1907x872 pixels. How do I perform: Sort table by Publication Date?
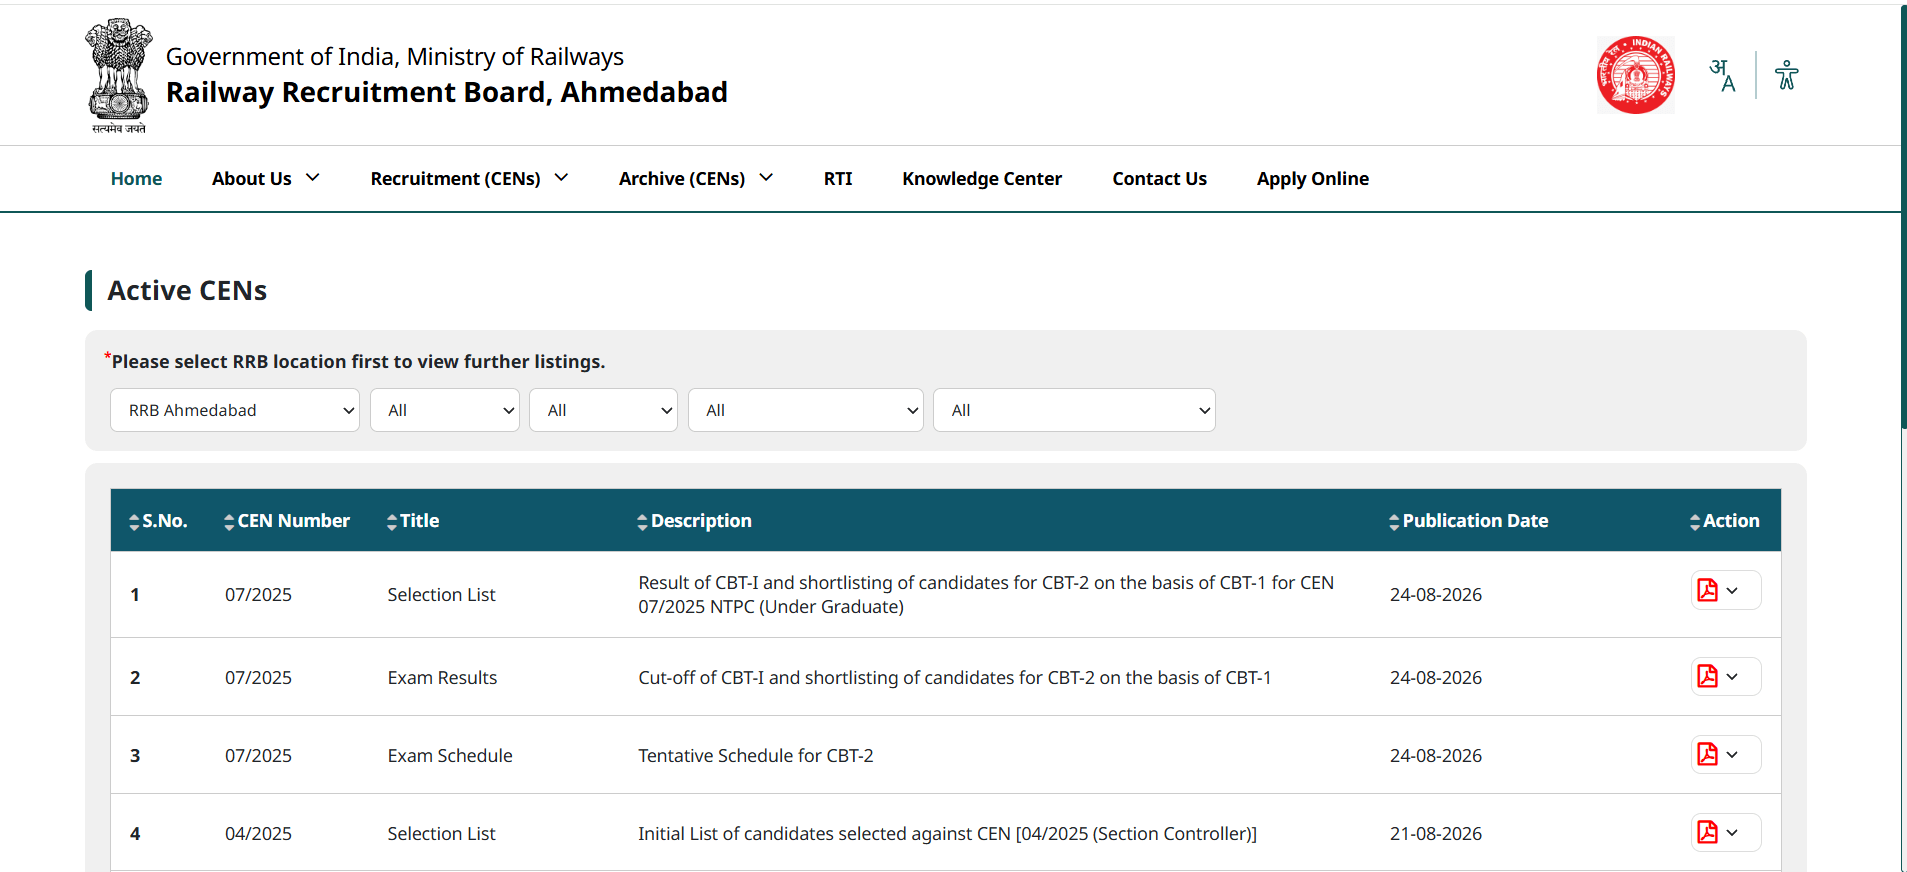click(1468, 521)
